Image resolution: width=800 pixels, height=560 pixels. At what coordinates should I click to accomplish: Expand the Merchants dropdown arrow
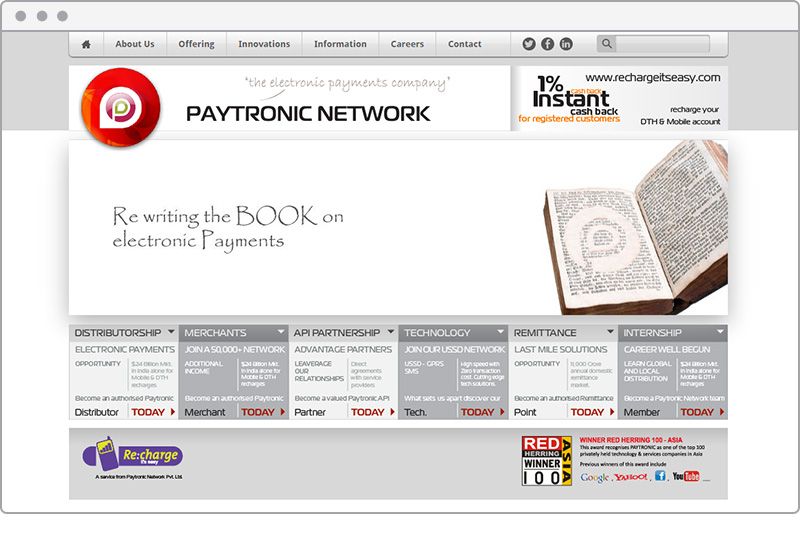click(x=281, y=332)
